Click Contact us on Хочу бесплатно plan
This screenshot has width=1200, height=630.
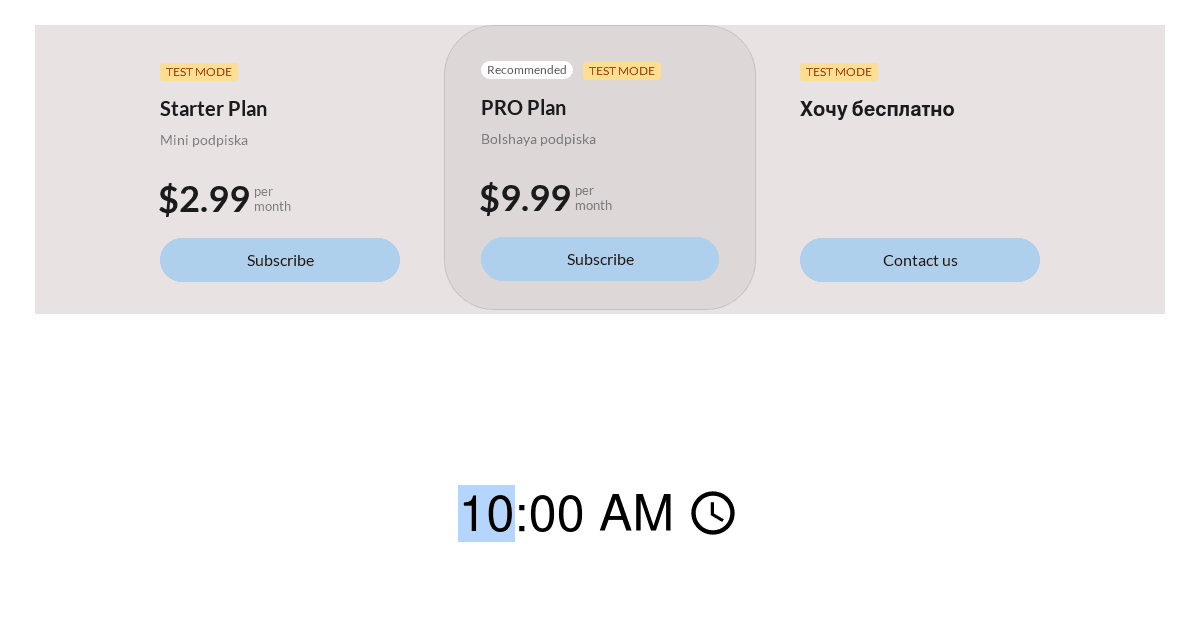[919, 259]
